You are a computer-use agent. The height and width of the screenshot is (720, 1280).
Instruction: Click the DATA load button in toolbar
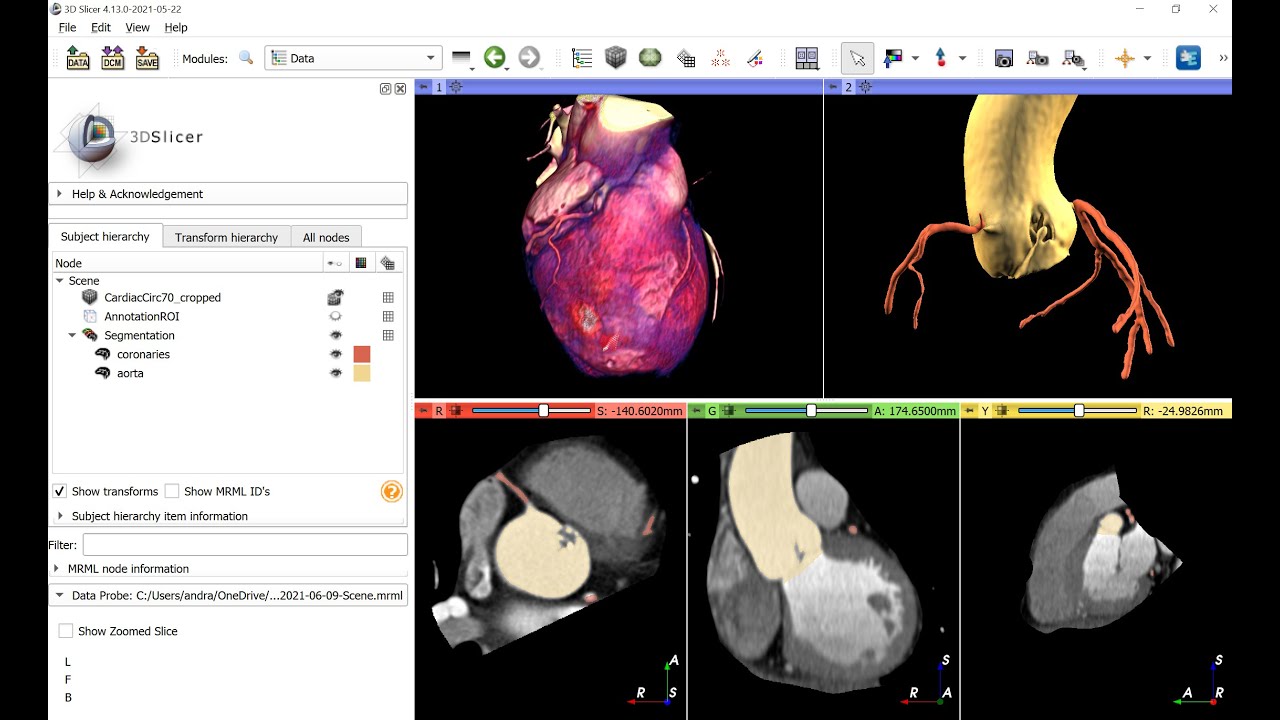point(77,58)
